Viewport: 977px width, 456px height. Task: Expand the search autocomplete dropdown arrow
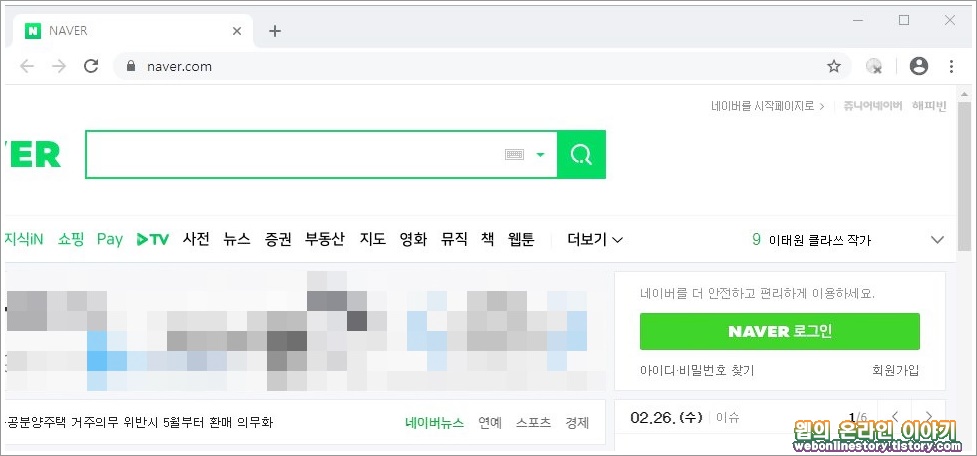point(540,154)
